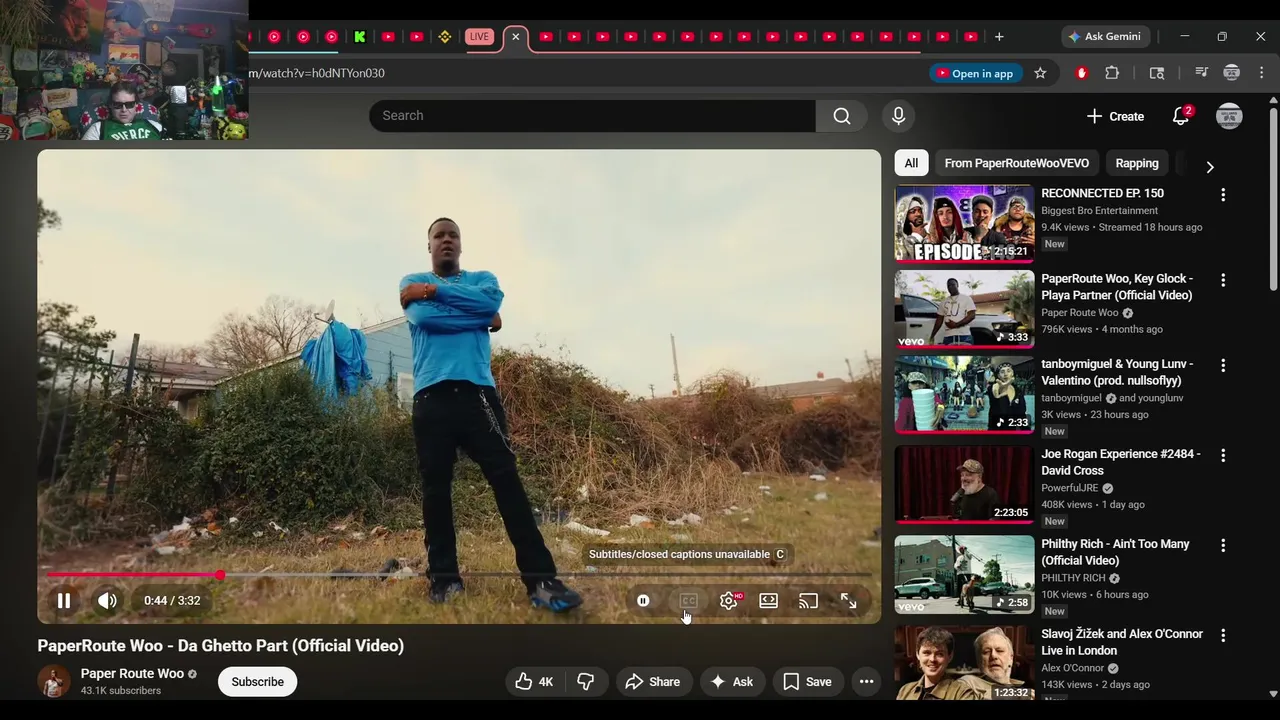This screenshot has height=720, width=1280.
Task: Open options for Playa Partner video
Action: click(x=1223, y=280)
